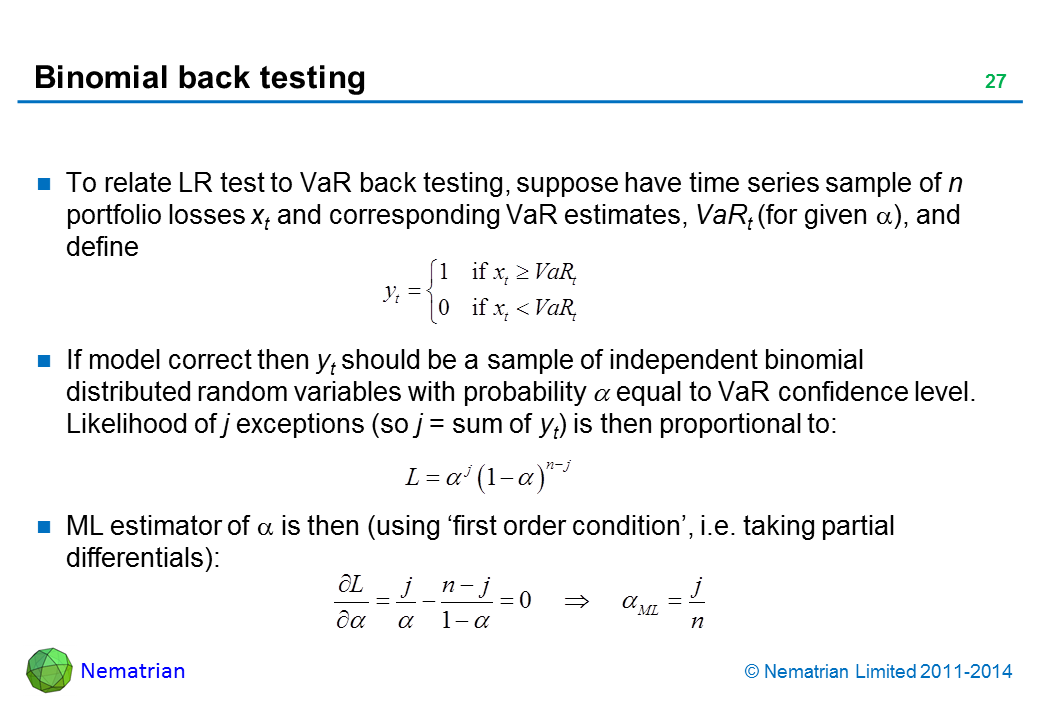Click the second blue bullet square
Screen dimensions: 1040x720
tap(44, 360)
